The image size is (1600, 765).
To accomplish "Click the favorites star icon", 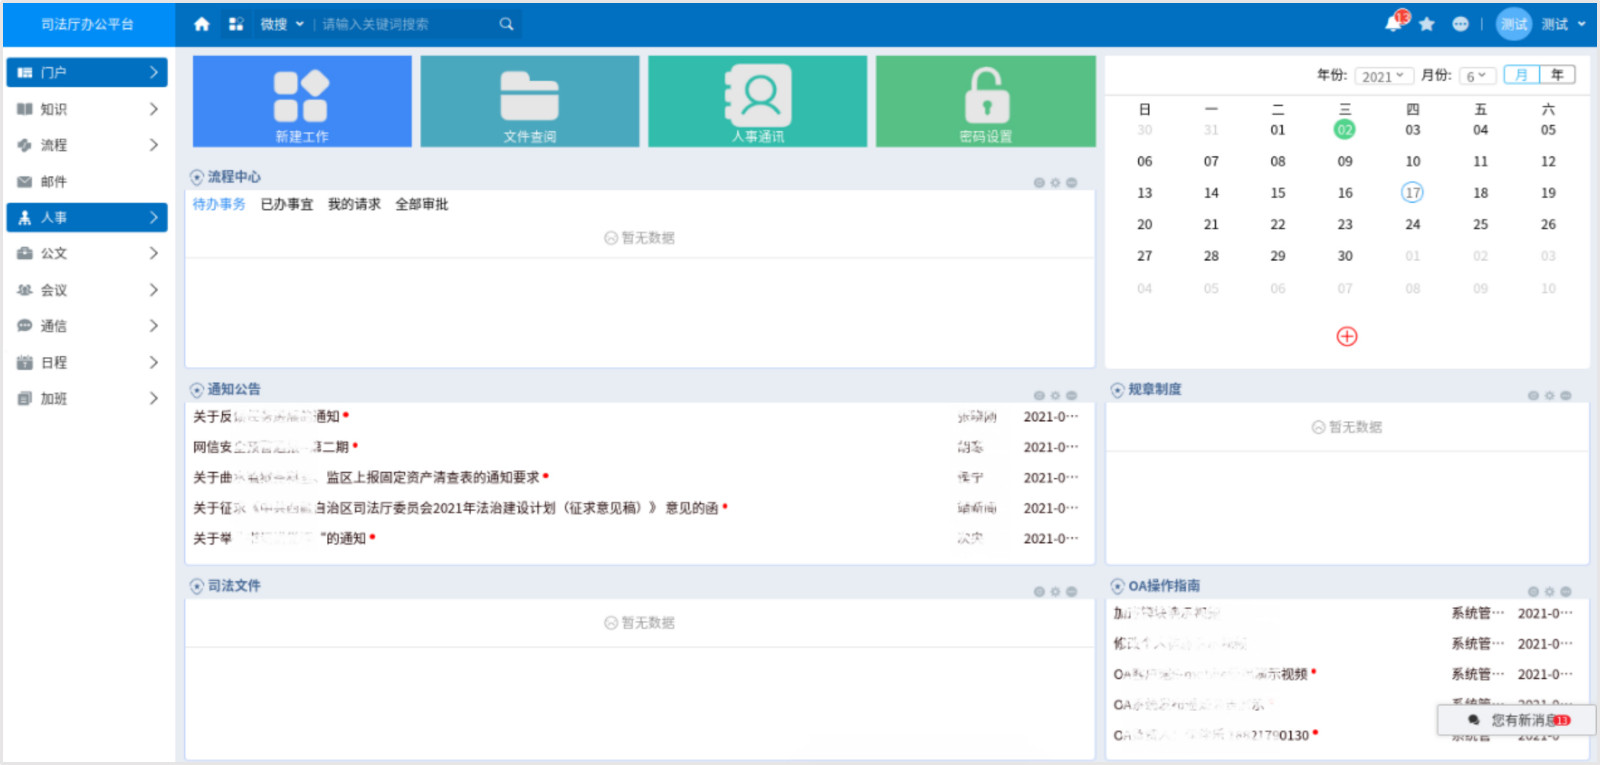I will [x=1427, y=24].
